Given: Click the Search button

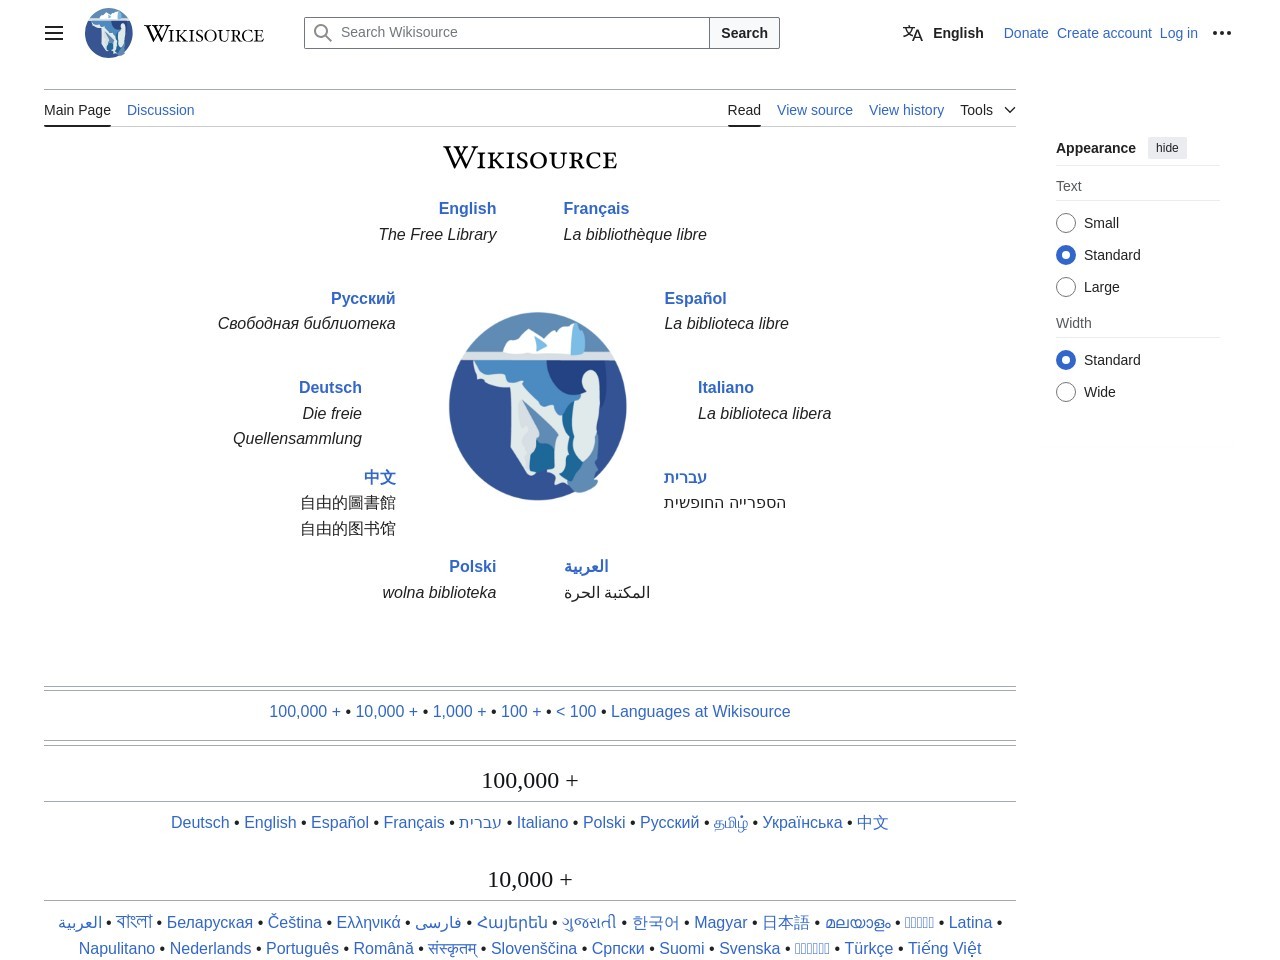Looking at the screenshot, I should (744, 33).
